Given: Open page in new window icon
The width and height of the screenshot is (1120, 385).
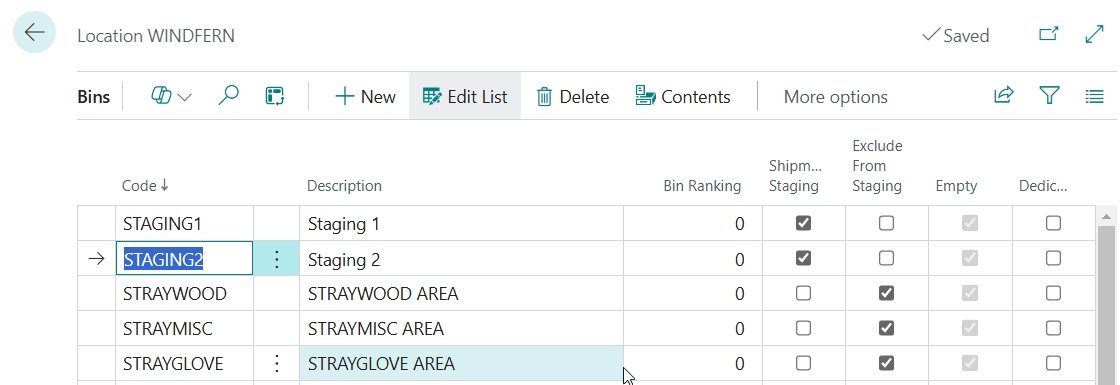Looking at the screenshot, I should tap(1048, 34).
